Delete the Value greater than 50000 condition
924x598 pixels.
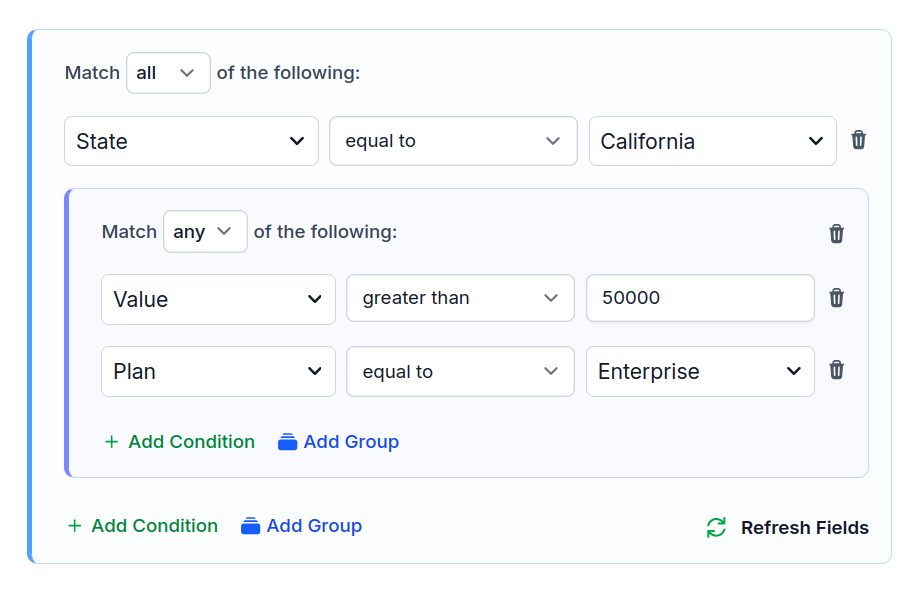[x=836, y=298]
